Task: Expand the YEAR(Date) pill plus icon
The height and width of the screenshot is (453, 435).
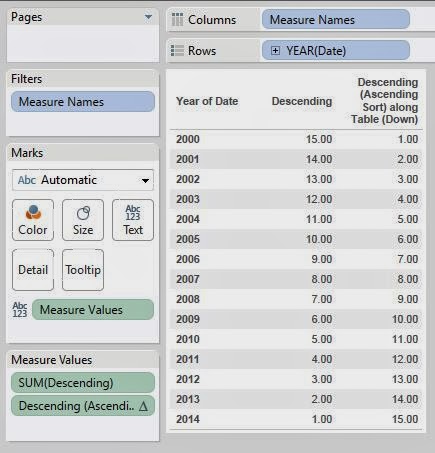Action: 275,51
